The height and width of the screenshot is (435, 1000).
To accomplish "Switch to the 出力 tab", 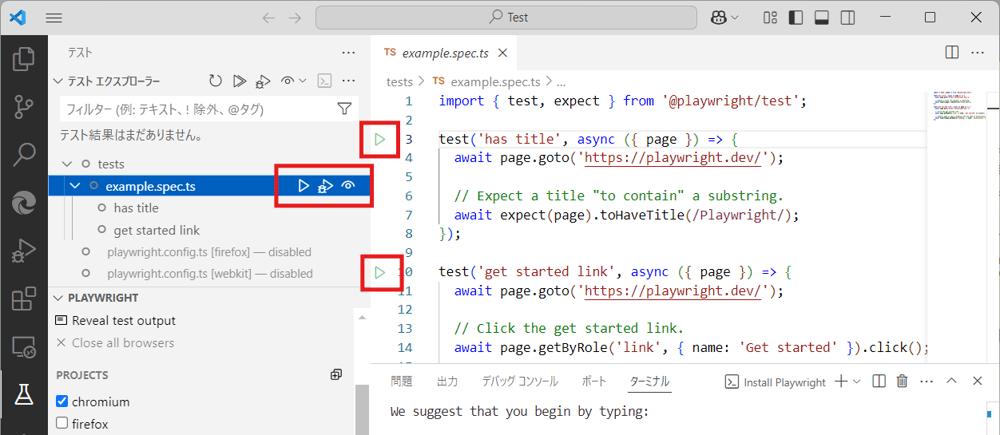I will pos(447,381).
